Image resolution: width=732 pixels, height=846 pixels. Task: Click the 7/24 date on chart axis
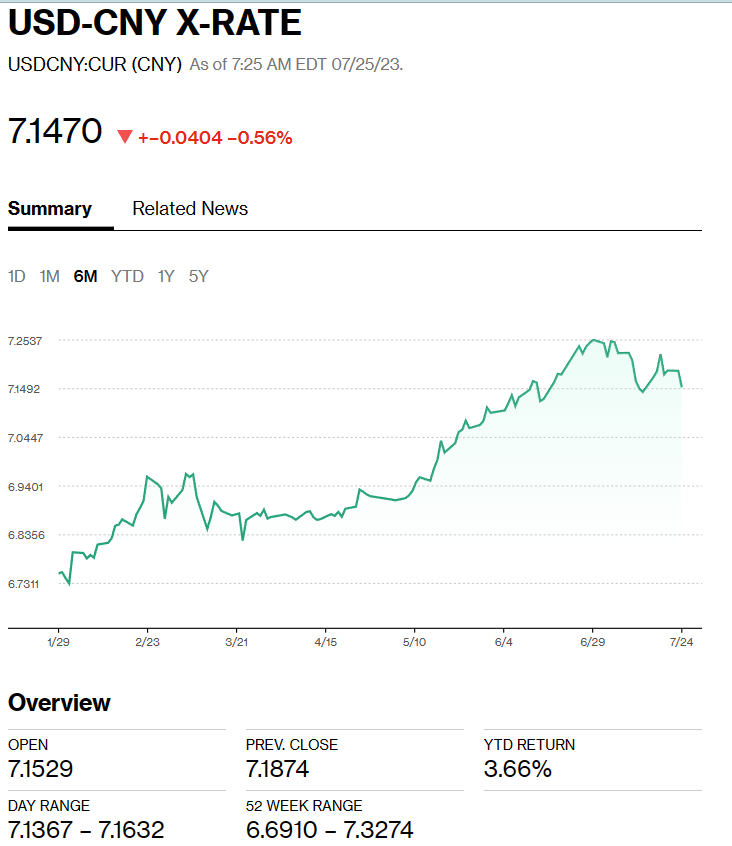pos(681,641)
